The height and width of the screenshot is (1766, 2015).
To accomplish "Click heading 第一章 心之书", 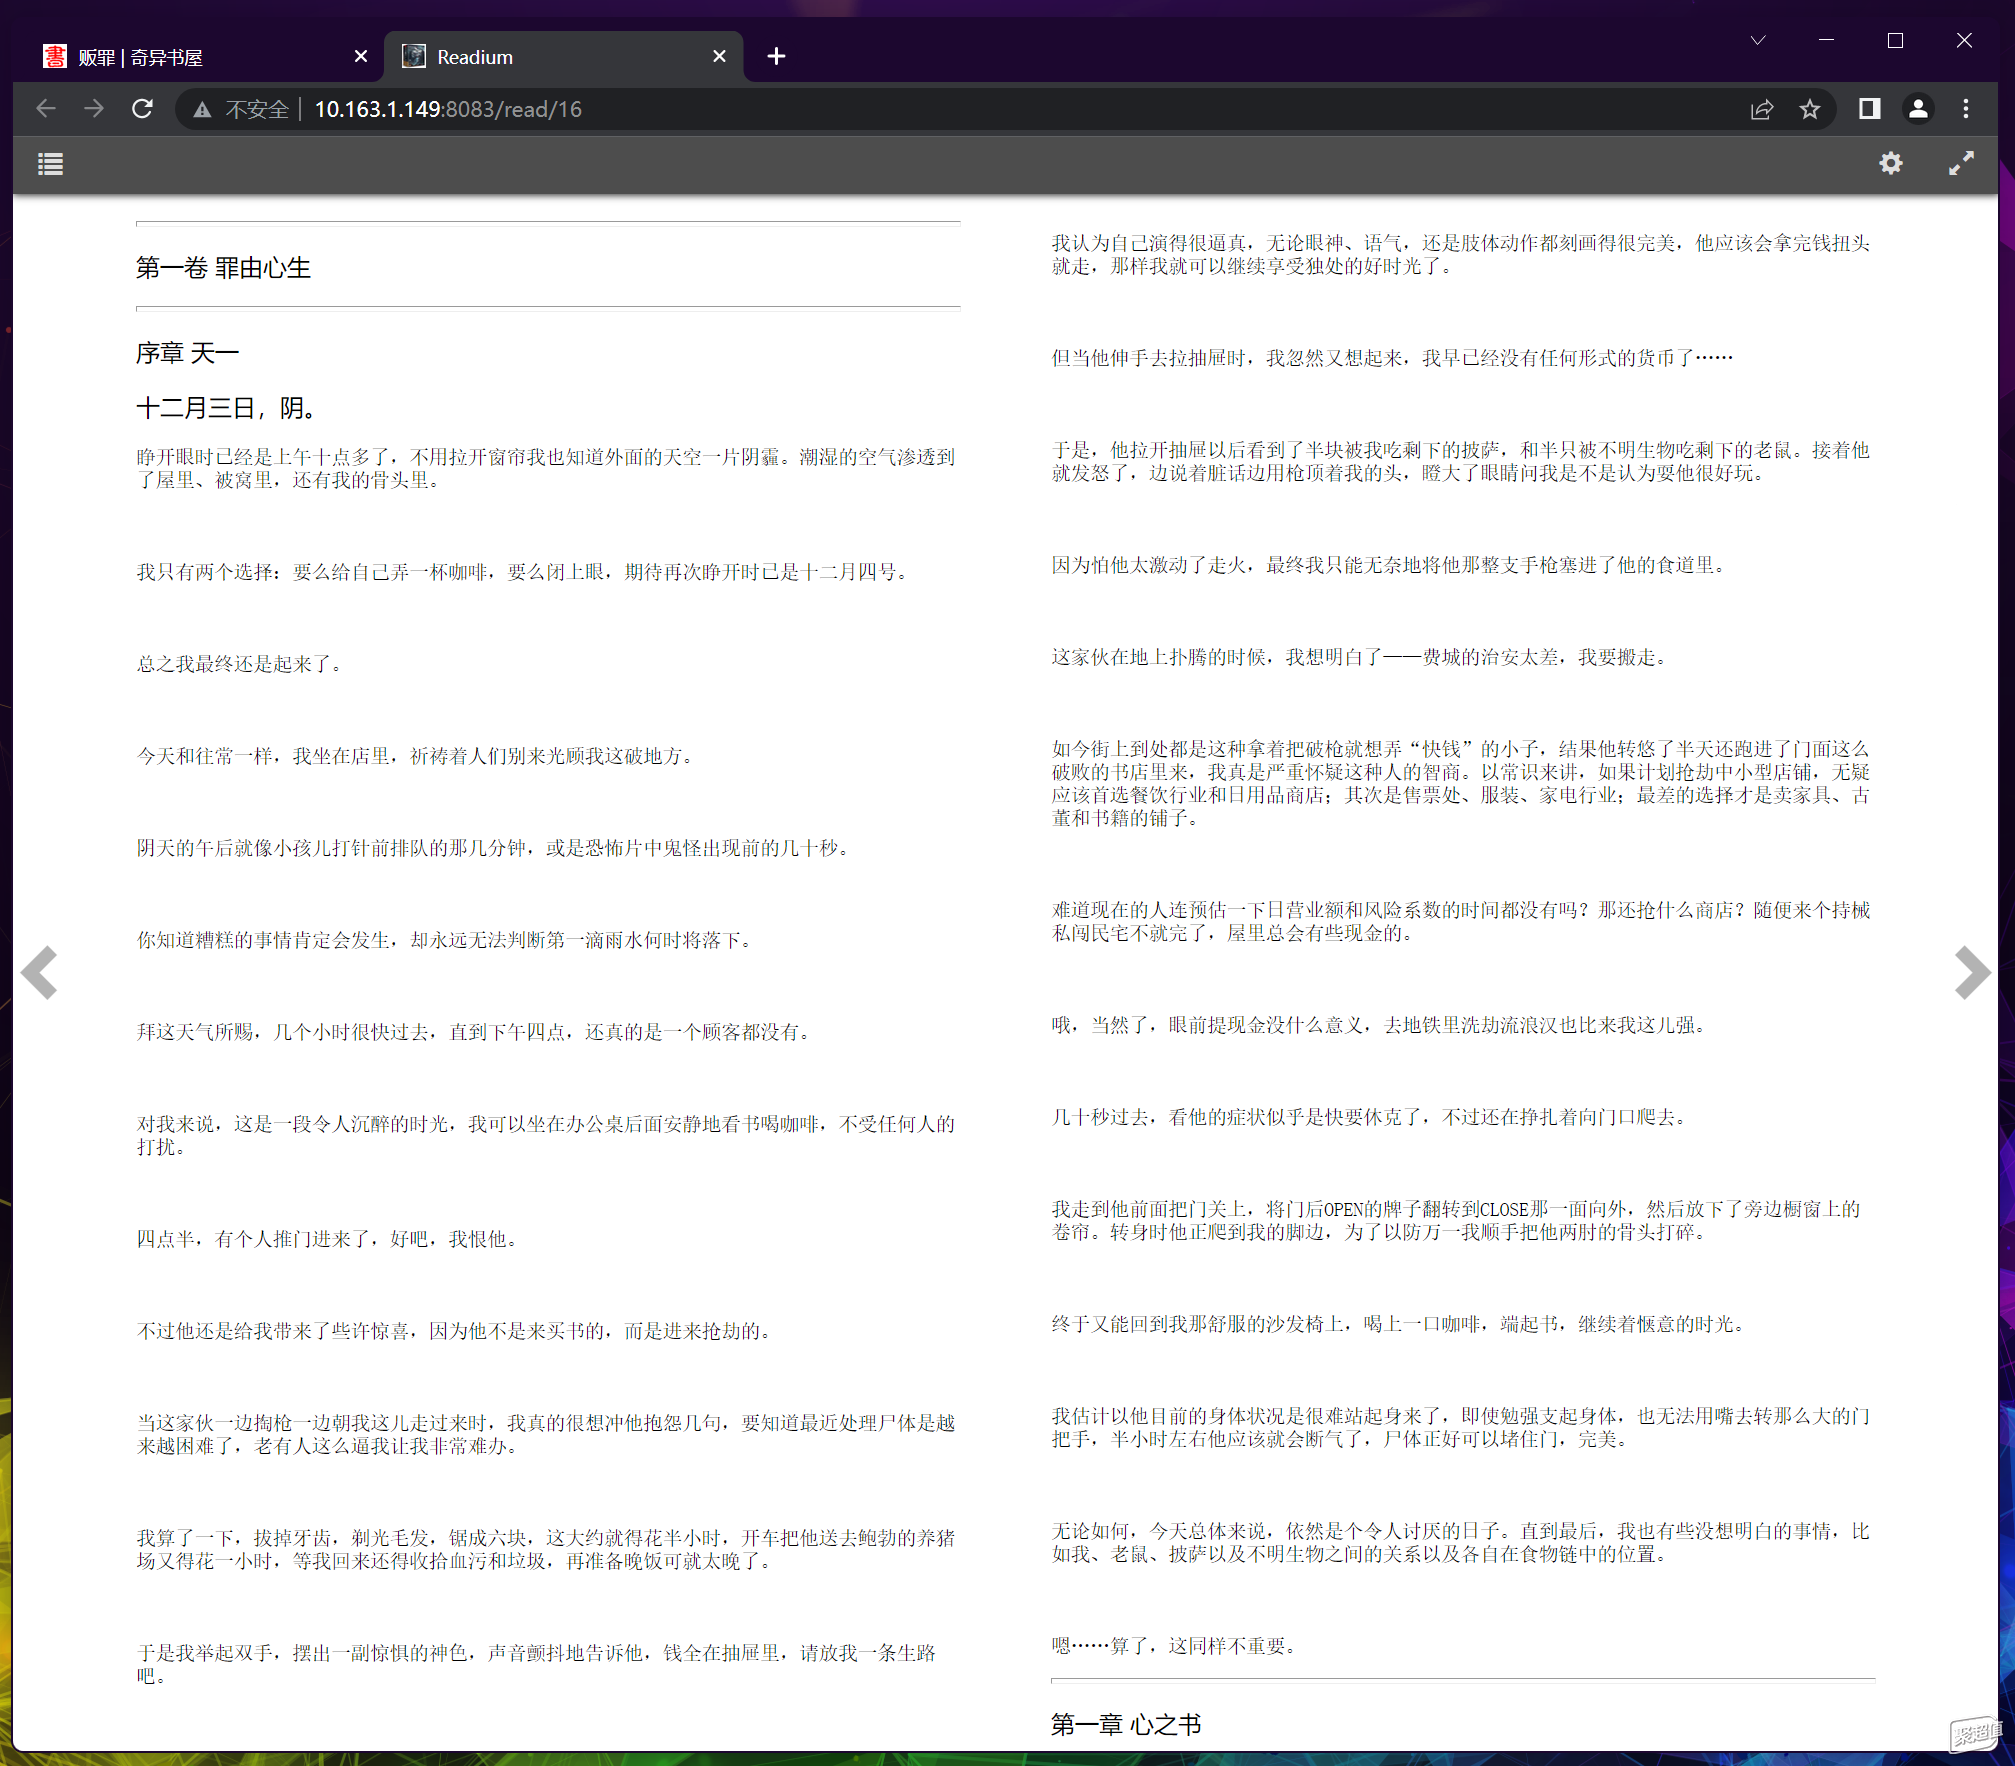I will (1125, 1724).
